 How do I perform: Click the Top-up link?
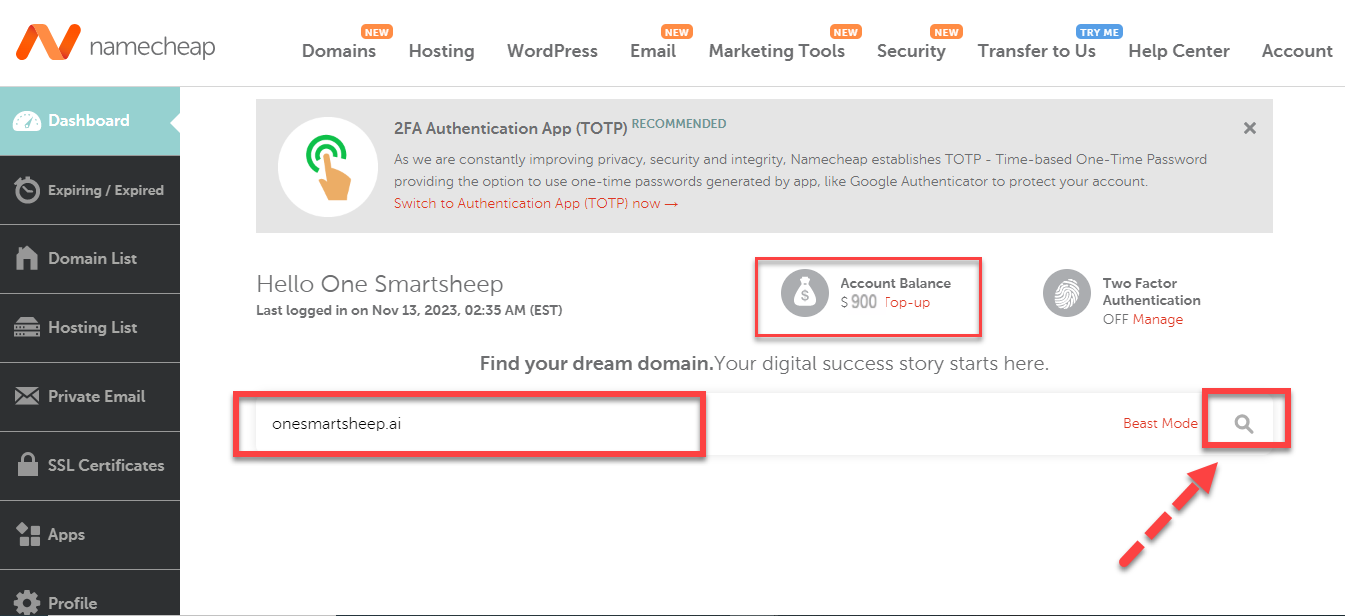(907, 302)
